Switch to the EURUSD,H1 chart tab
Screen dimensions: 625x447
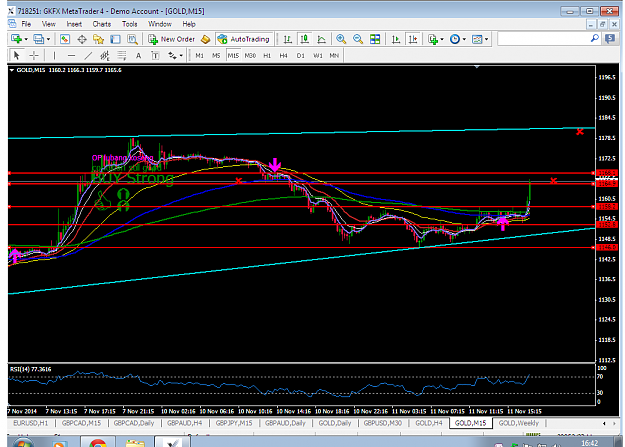click(x=30, y=423)
